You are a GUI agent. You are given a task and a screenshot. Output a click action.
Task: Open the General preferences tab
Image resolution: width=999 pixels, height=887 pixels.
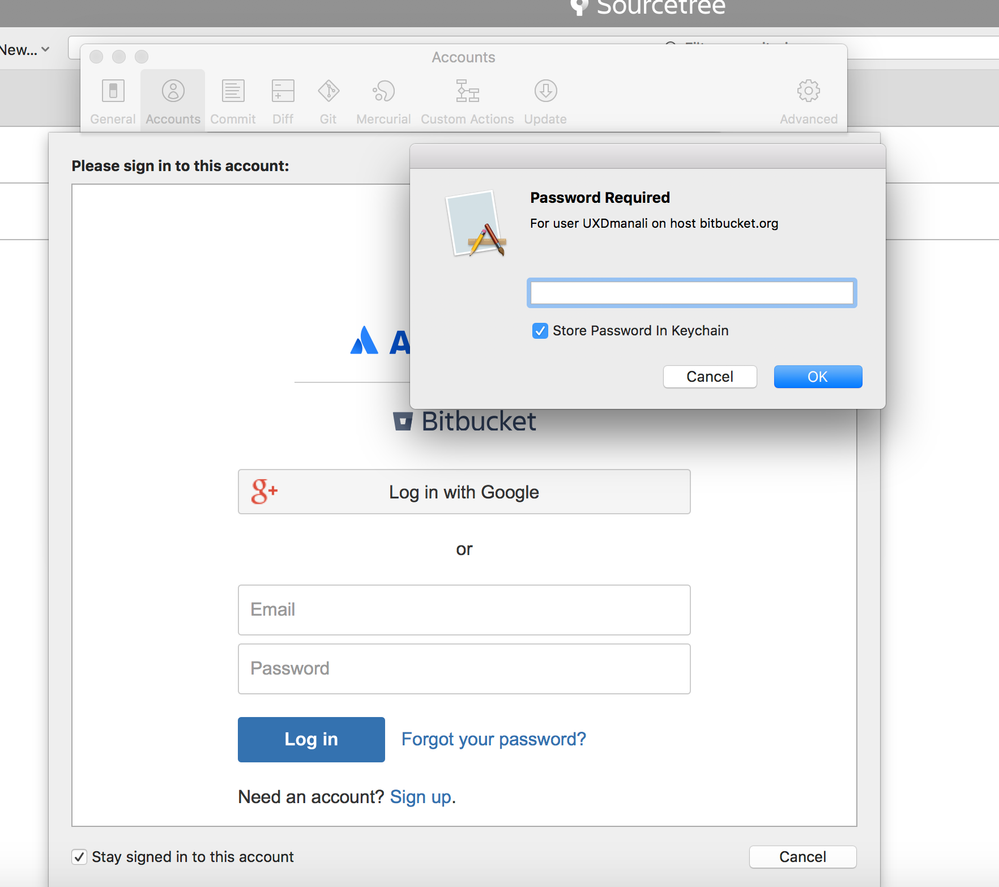(x=113, y=101)
